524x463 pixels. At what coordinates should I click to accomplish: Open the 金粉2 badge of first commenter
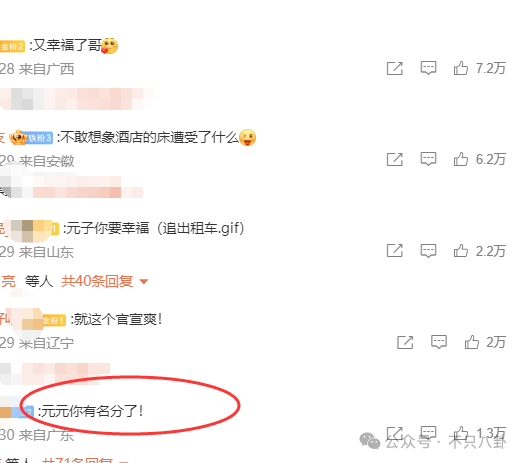[x=12, y=46]
